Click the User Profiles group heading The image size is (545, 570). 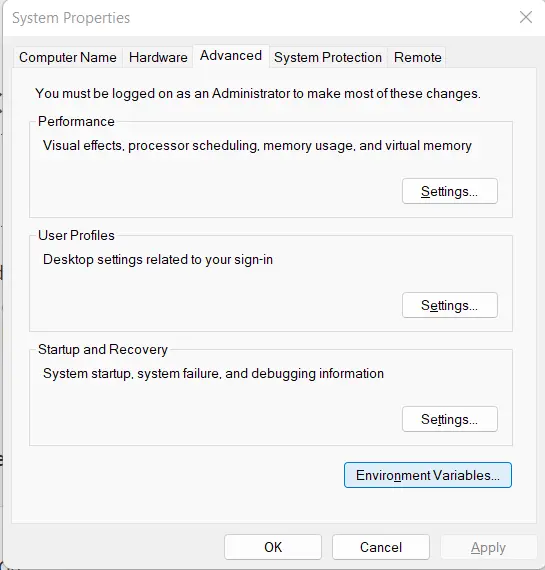coord(76,235)
